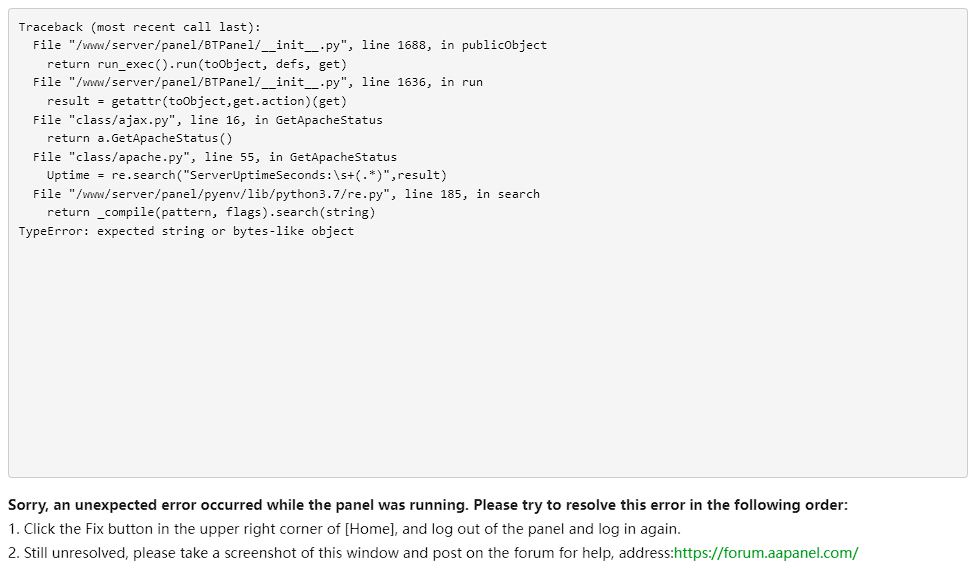This screenshot has height=569, width=978.
Task: Click the TypeError message line
Action: [x=186, y=231]
